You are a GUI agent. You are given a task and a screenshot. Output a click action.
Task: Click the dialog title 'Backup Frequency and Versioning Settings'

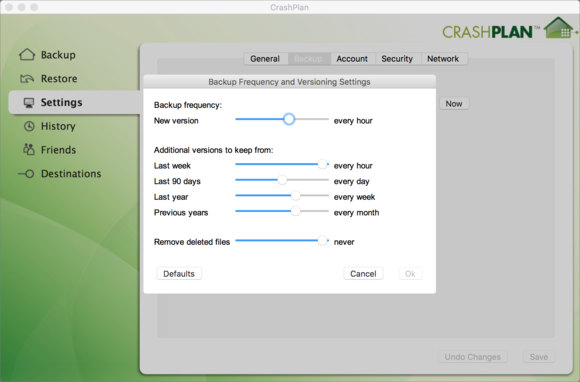coord(289,82)
